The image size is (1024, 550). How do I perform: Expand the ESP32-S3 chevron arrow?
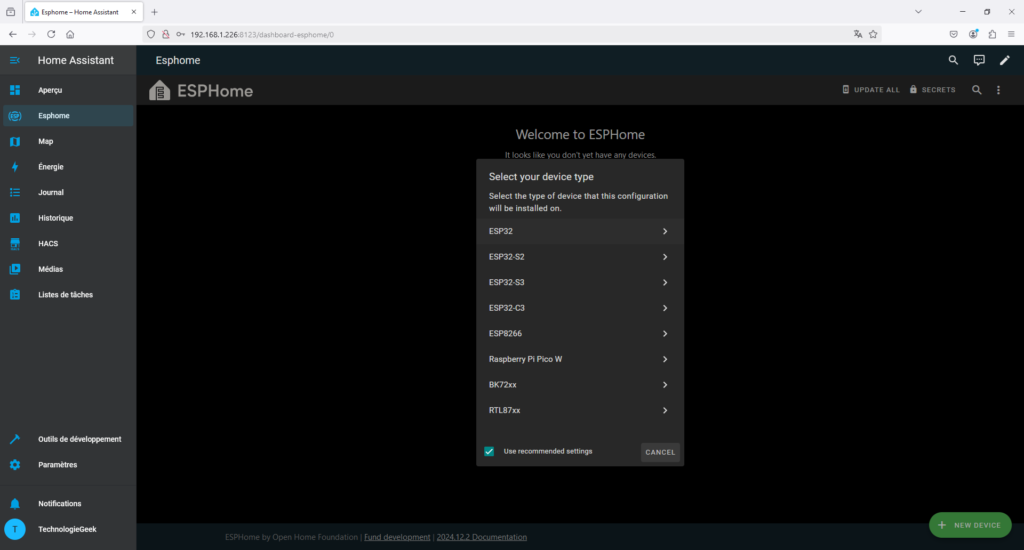click(665, 282)
